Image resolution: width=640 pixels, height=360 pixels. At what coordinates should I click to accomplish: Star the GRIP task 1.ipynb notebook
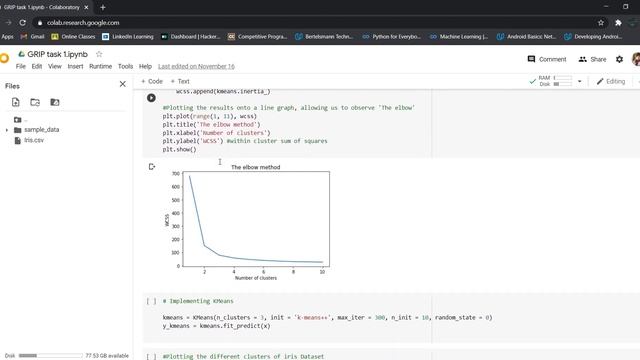(x=99, y=54)
